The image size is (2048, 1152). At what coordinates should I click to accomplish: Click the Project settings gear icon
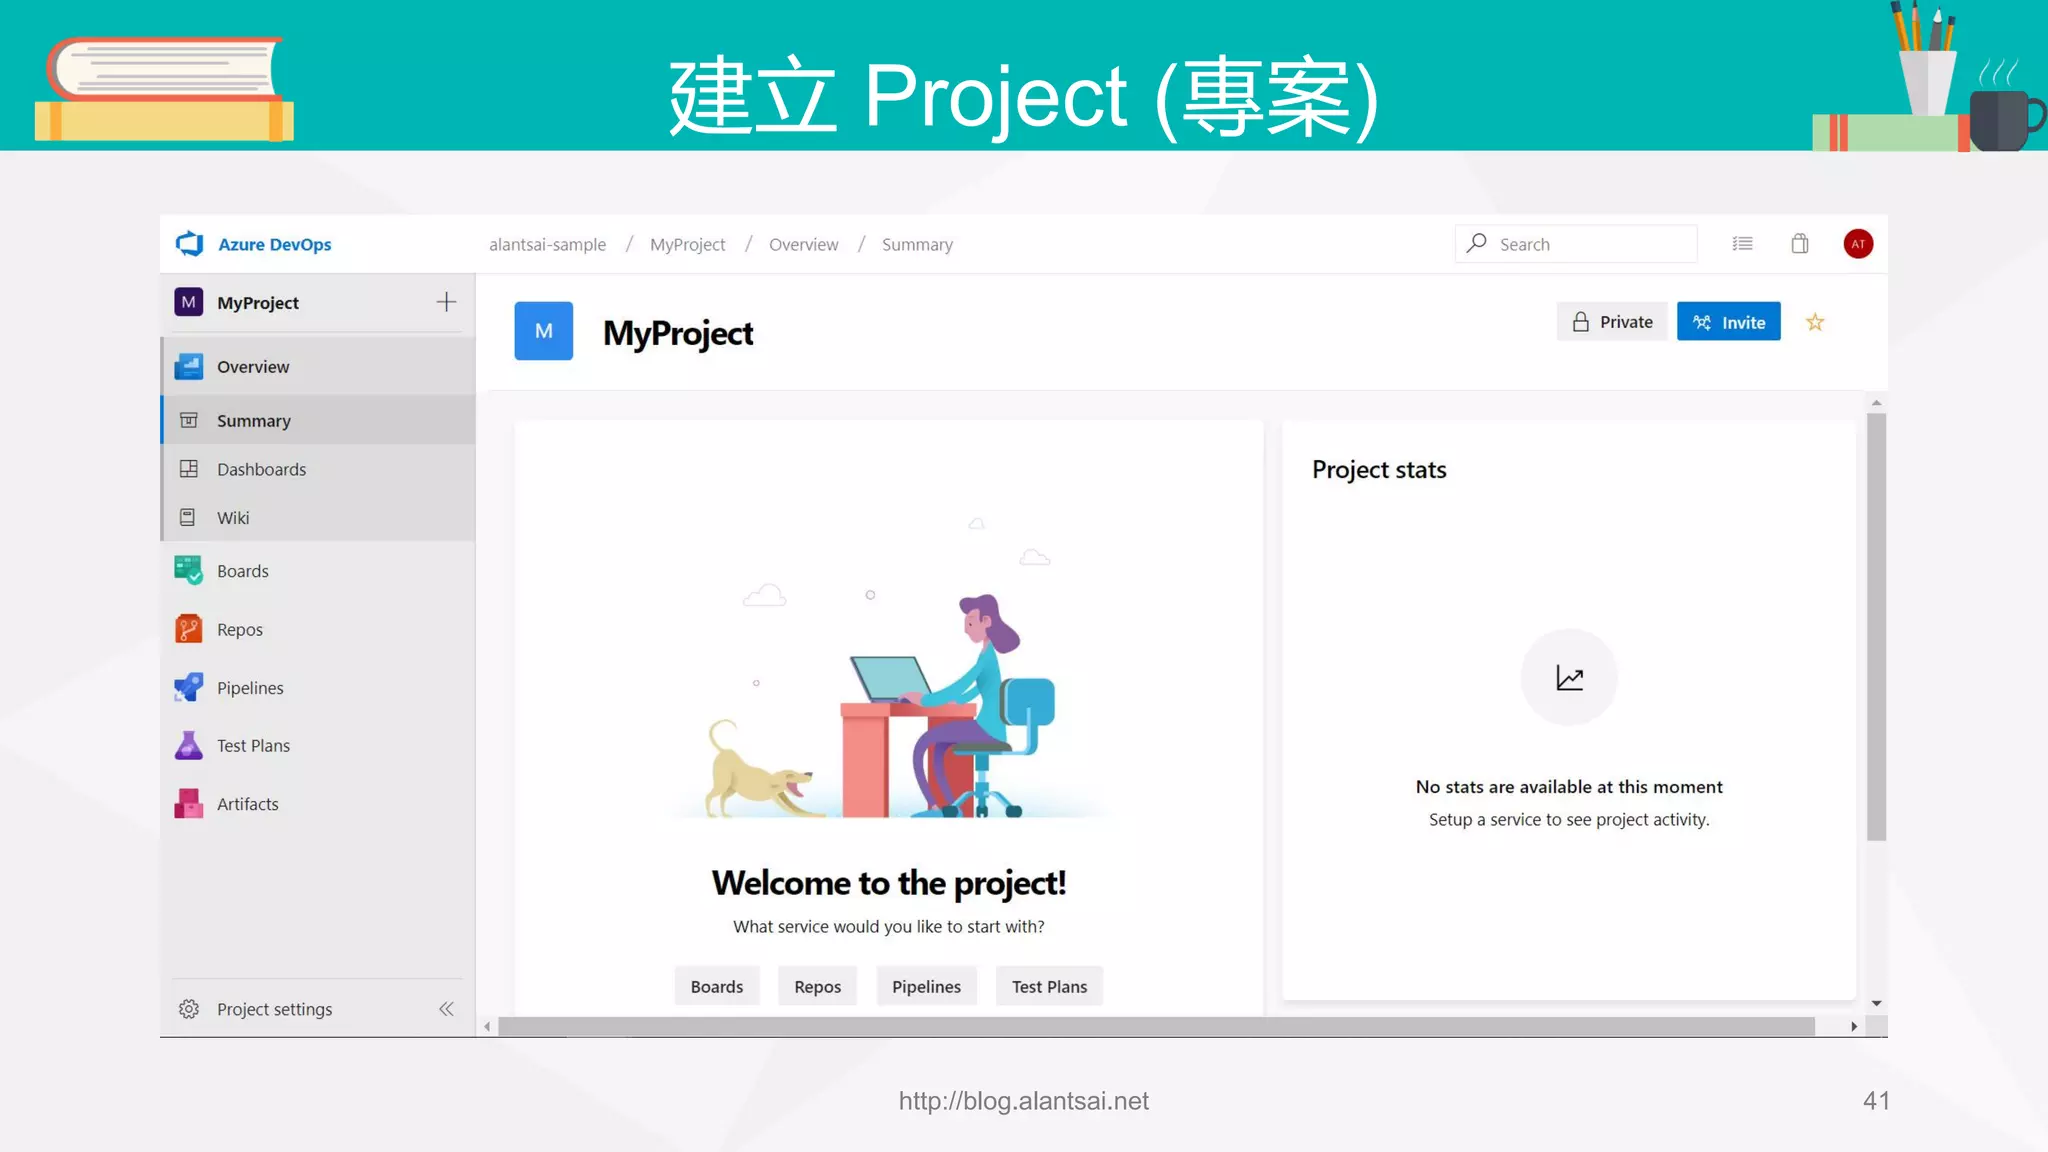[x=189, y=1009]
